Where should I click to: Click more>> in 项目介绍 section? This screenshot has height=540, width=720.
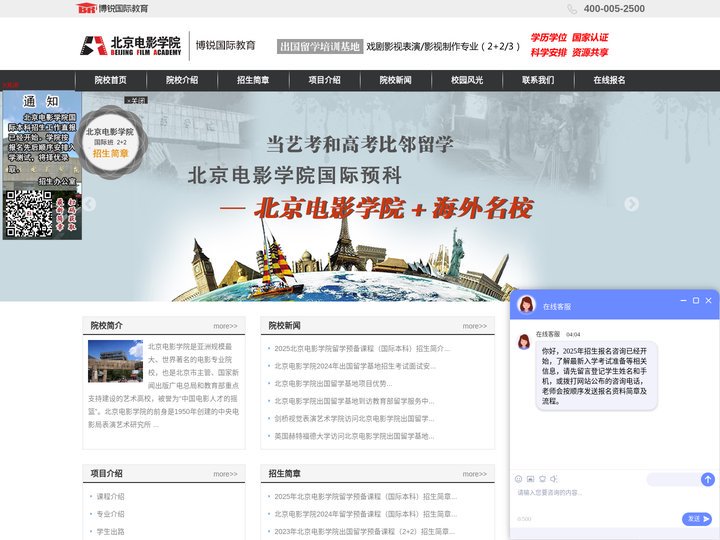click(x=225, y=474)
